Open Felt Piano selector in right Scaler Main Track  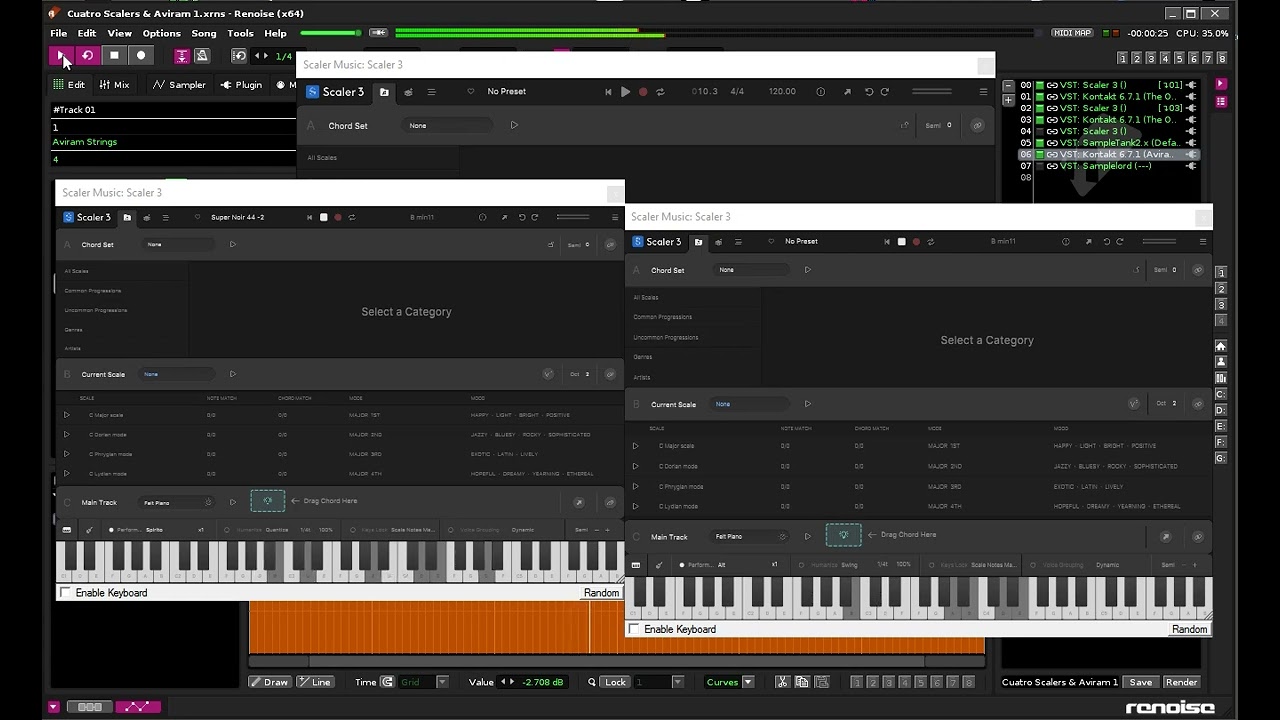click(750, 537)
